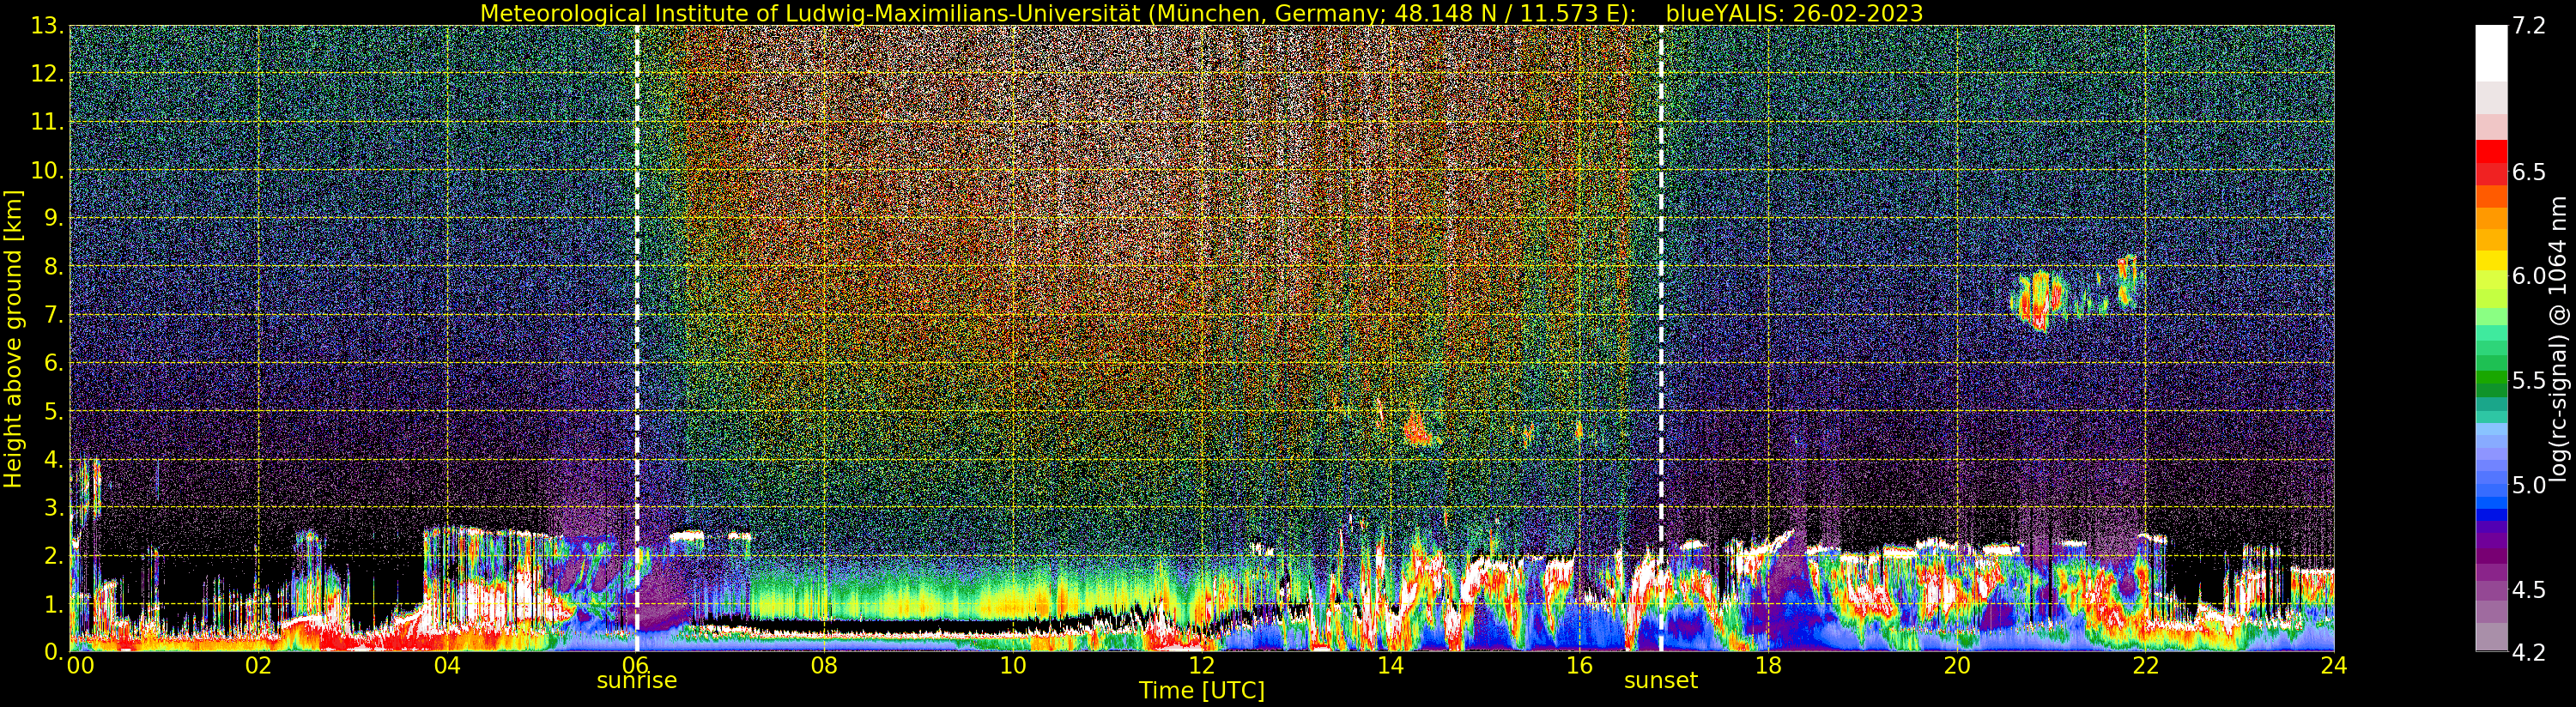Click the '12.' height tick label

coord(47,74)
